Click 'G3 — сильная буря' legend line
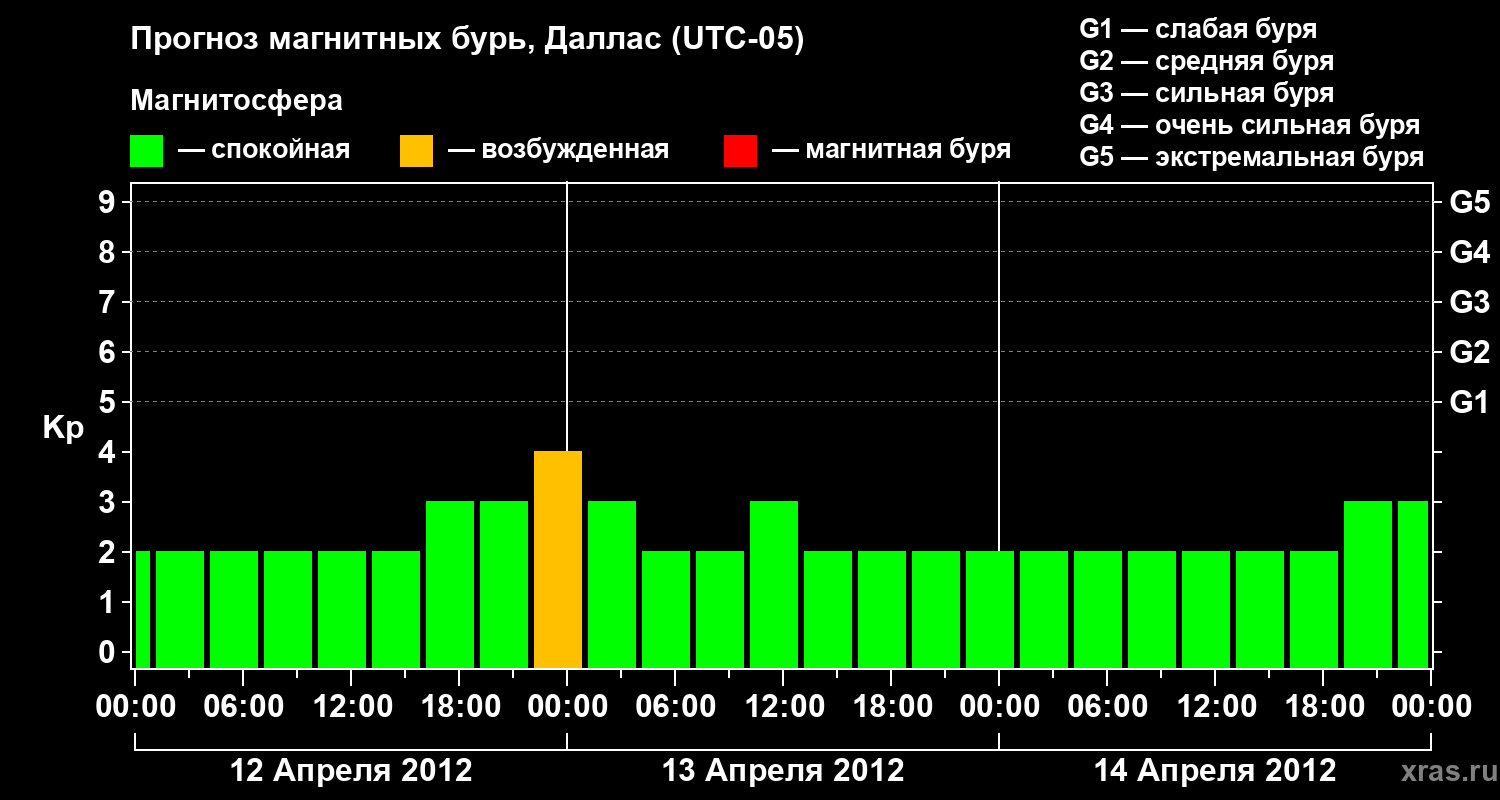This screenshot has height=800, width=1500. coord(1206,93)
